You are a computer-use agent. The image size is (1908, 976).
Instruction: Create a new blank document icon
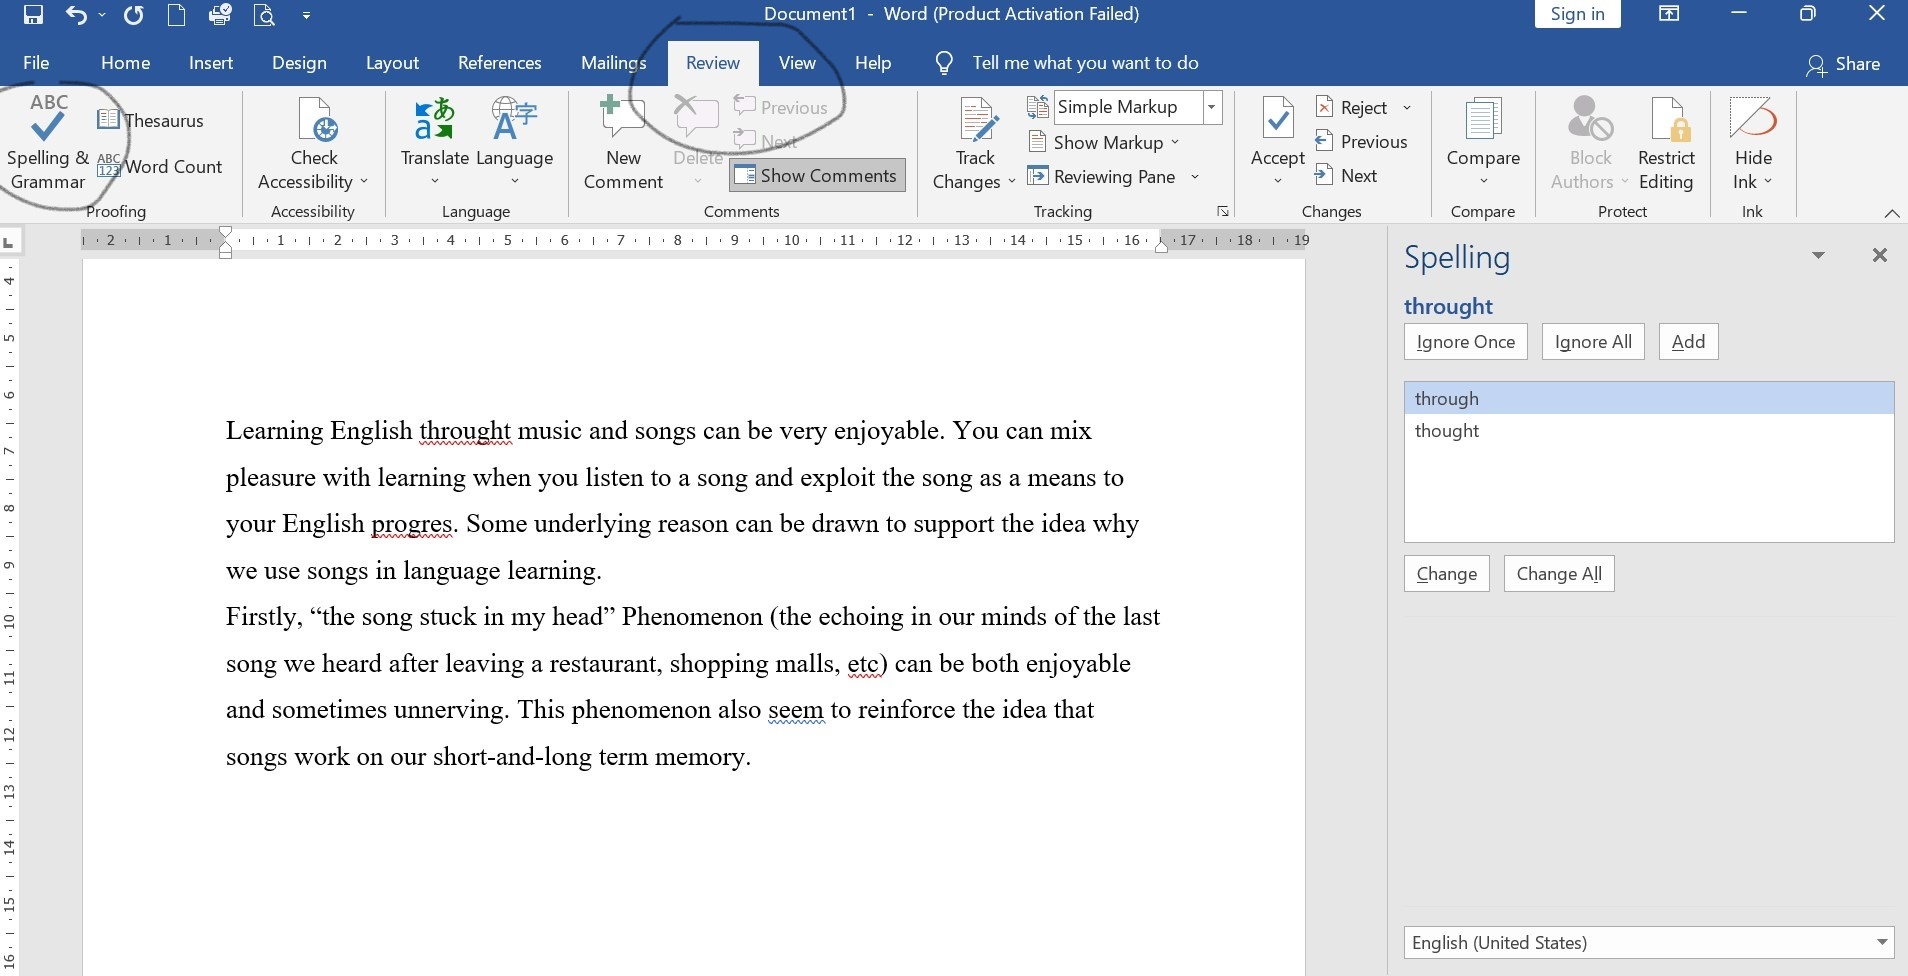click(176, 15)
